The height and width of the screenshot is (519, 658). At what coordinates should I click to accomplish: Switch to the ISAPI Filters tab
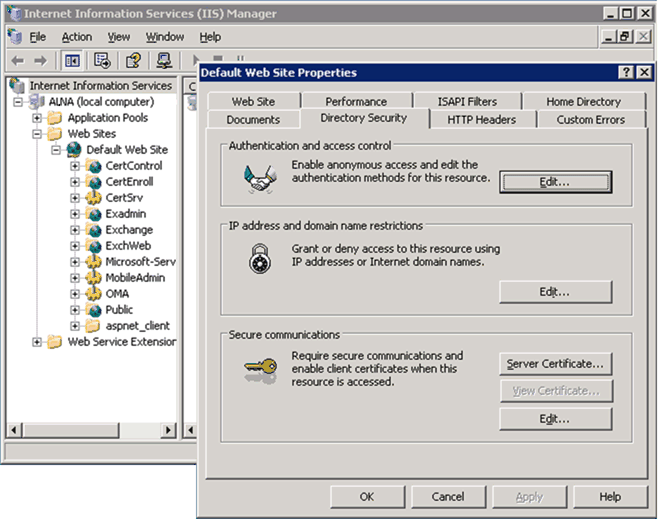tap(467, 102)
